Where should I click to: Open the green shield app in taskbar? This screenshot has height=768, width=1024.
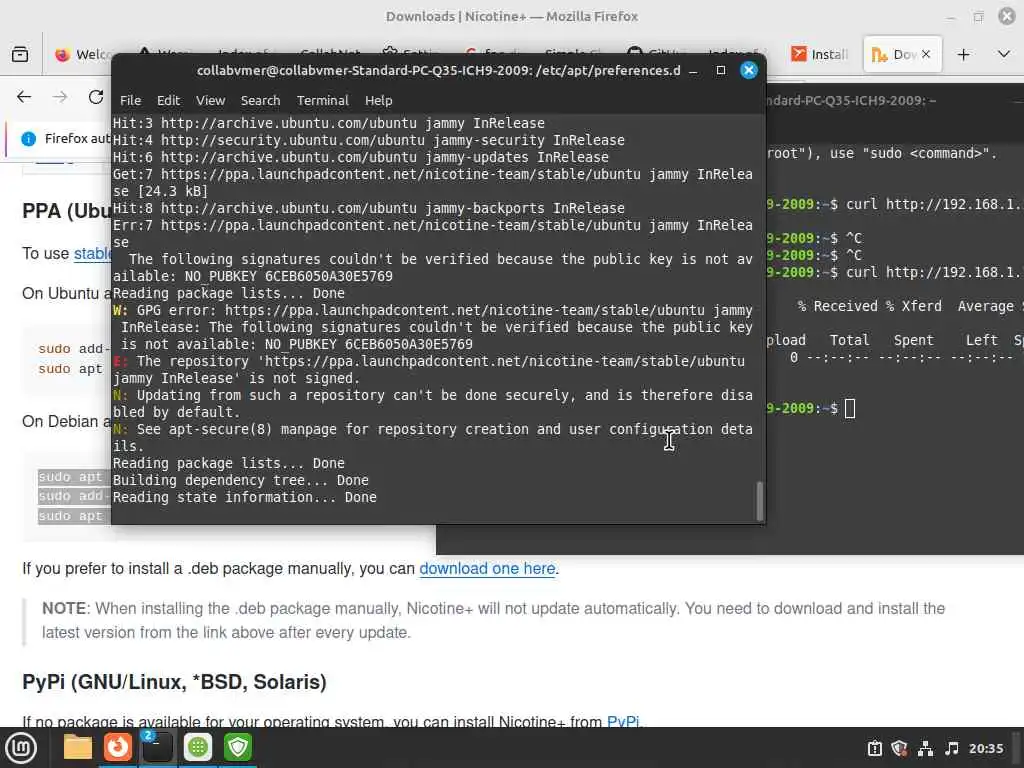238,747
